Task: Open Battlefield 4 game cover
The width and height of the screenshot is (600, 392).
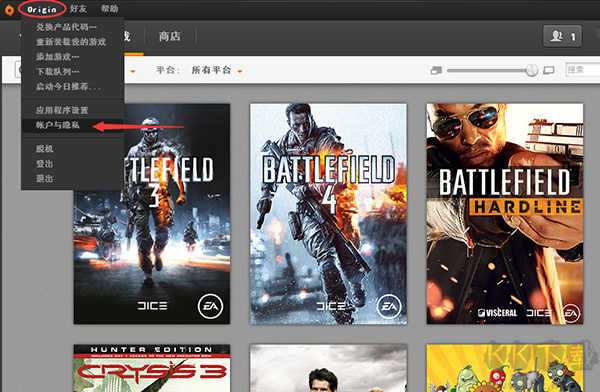Action: point(328,214)
